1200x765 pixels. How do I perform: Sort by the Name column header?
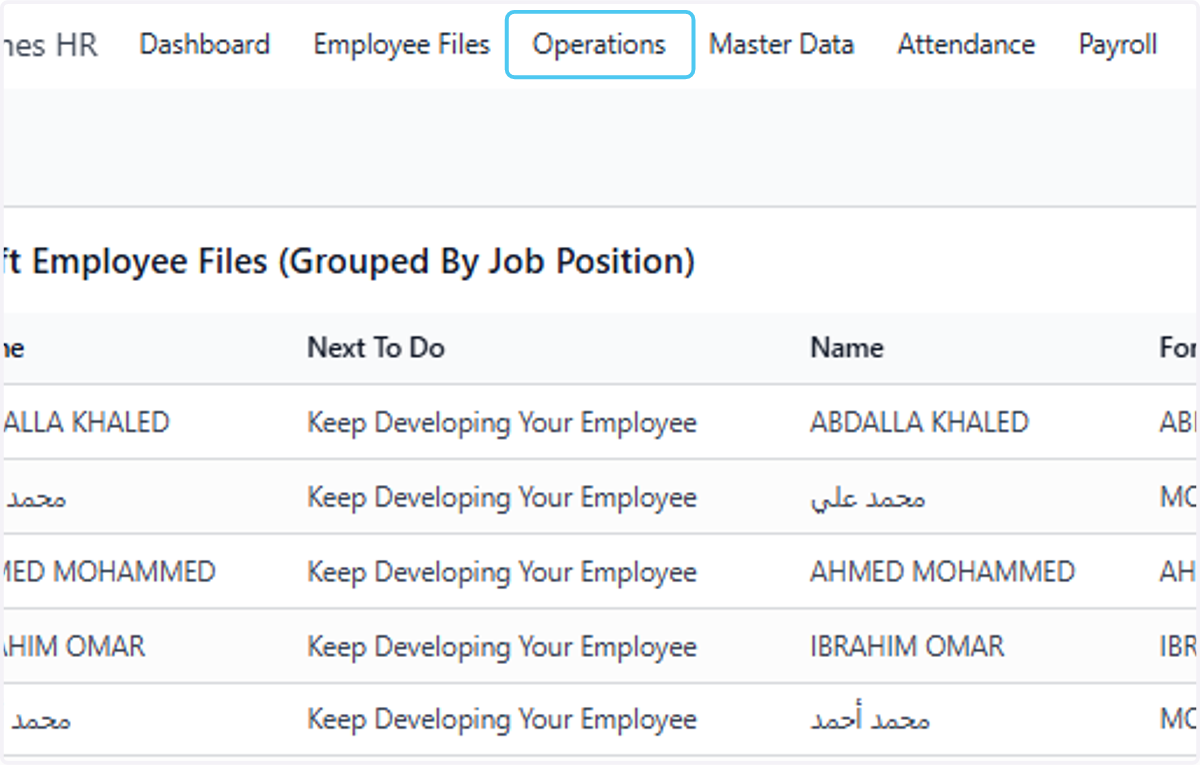847,348
